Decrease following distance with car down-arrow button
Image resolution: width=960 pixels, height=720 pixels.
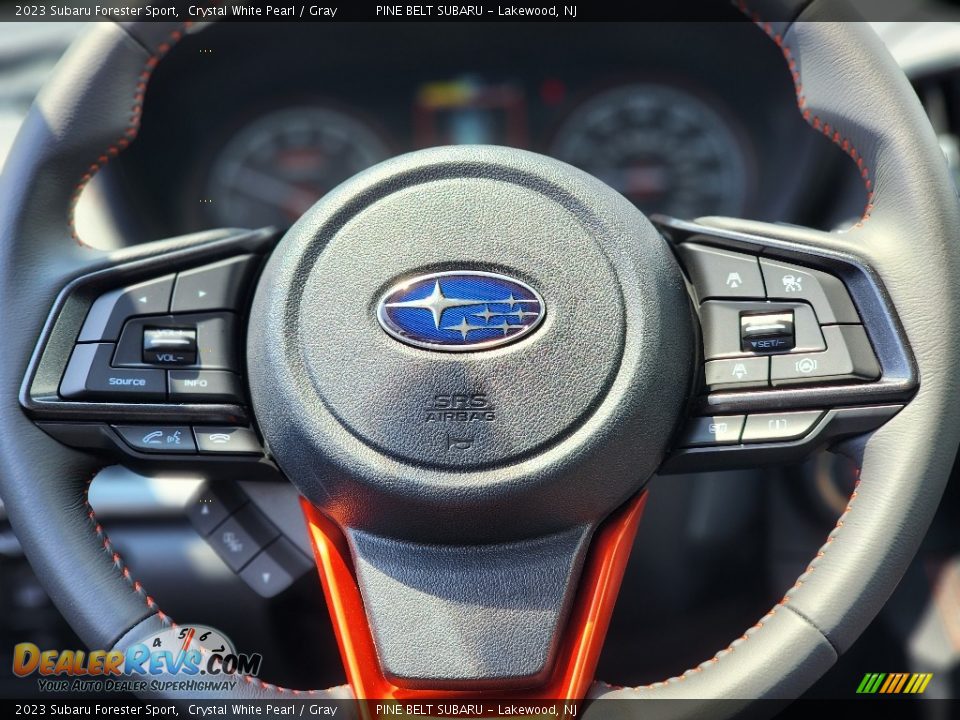(x=737, y=371)
